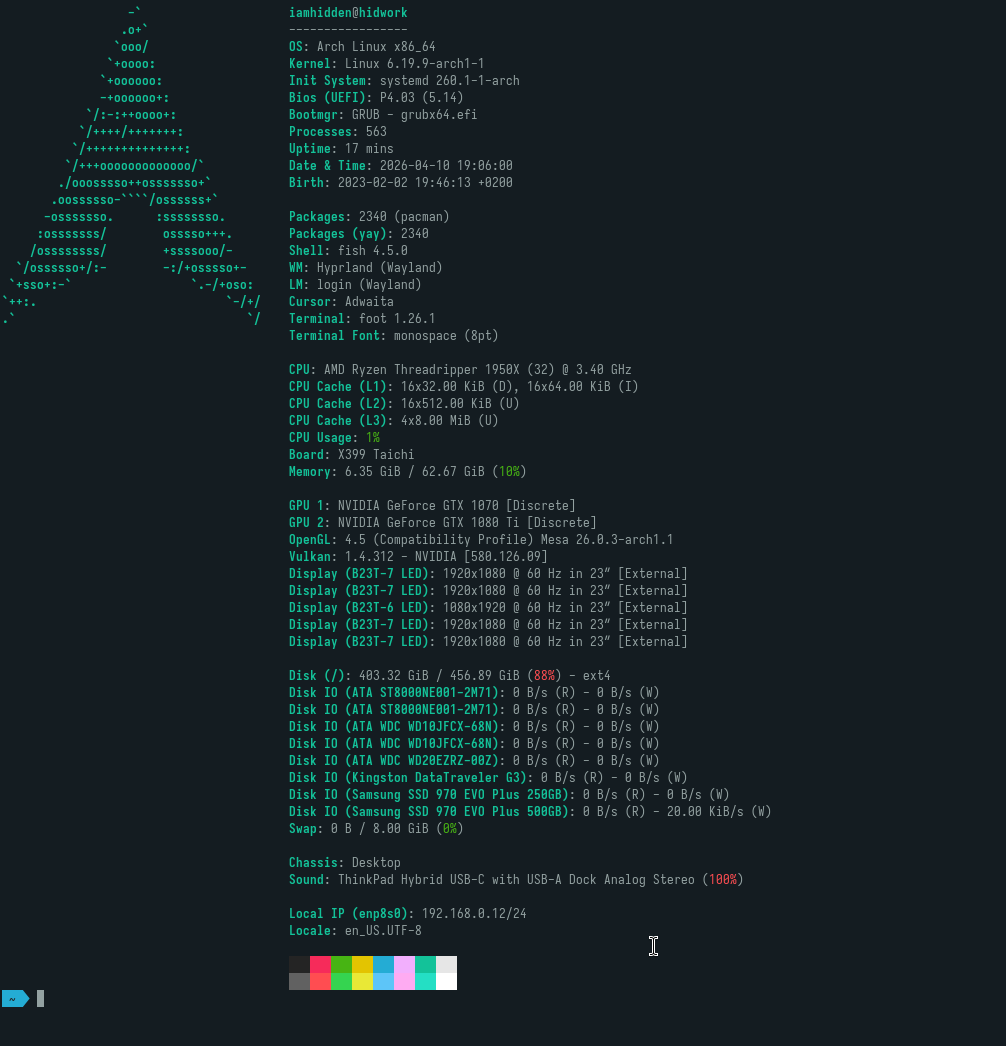
Task: Click the Display (B23T-6 LED) label
Action: (x=361, y=608)
